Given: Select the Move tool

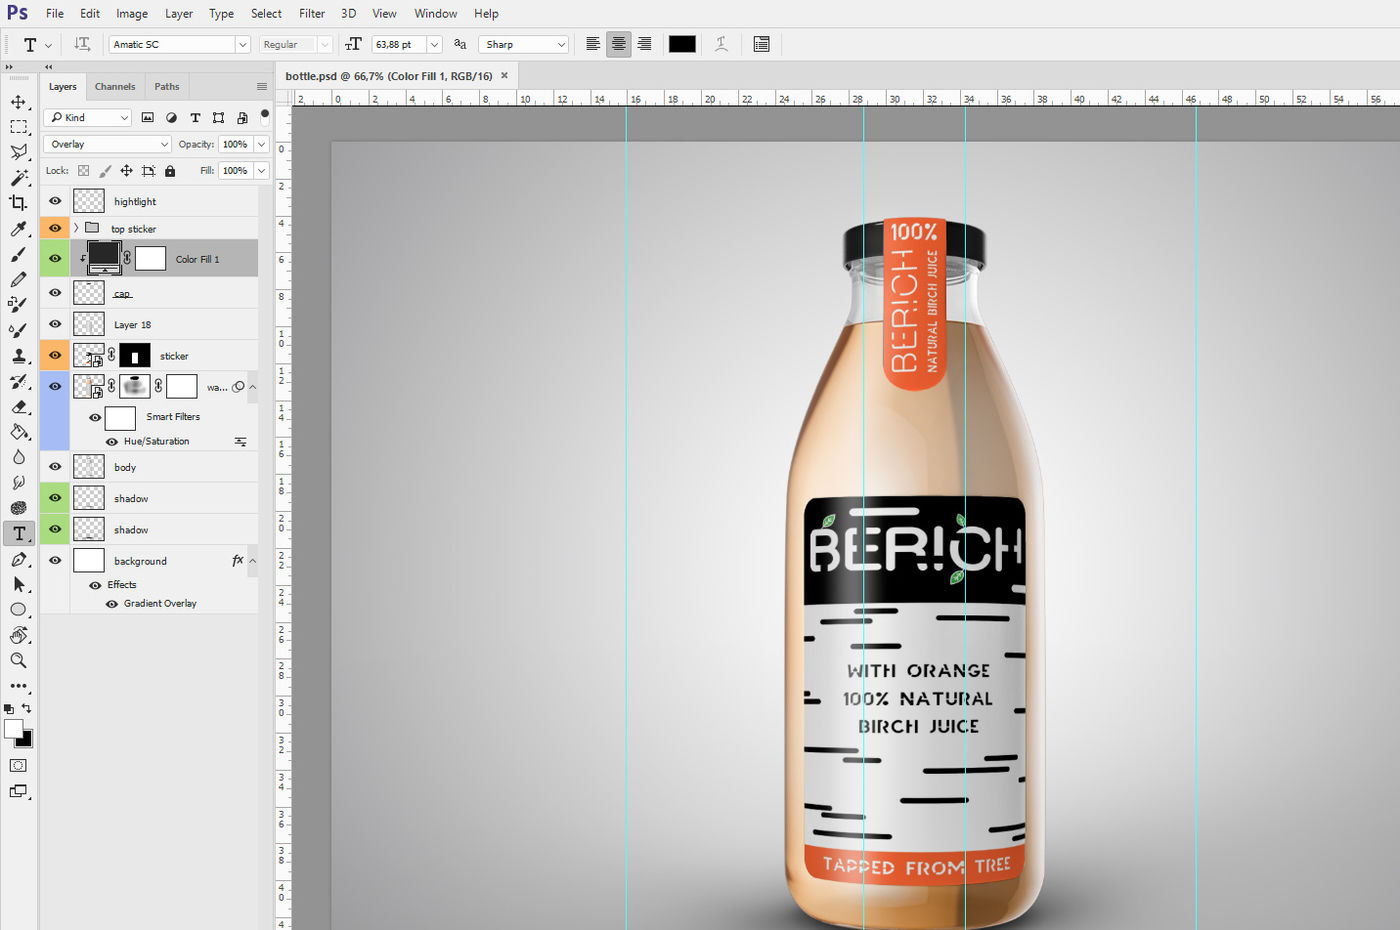Looking at the screenshot, I should click(x=18, y=102).
